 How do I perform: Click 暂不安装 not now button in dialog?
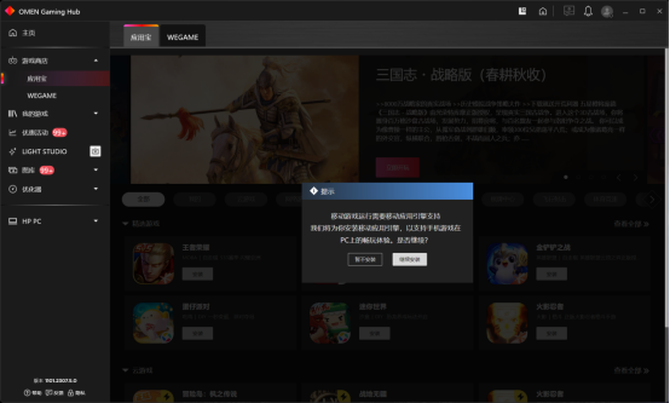point(365,259)
